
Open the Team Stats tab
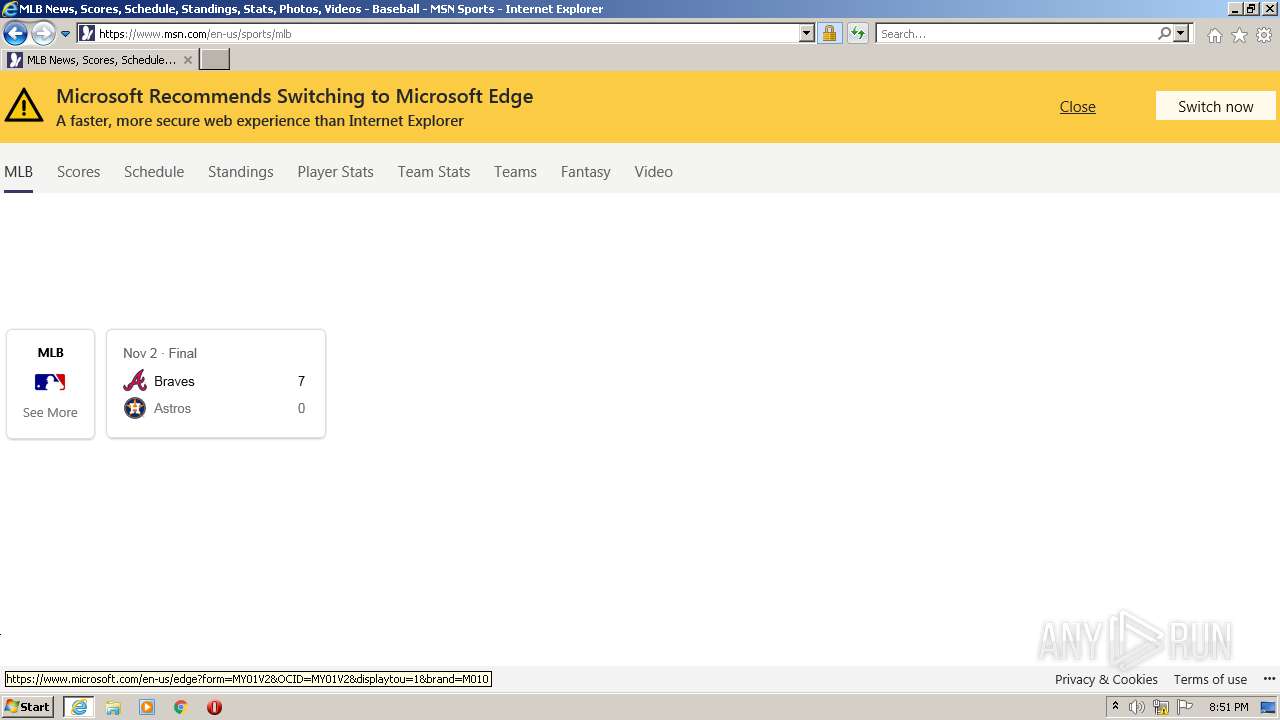[x=433, y=172]
